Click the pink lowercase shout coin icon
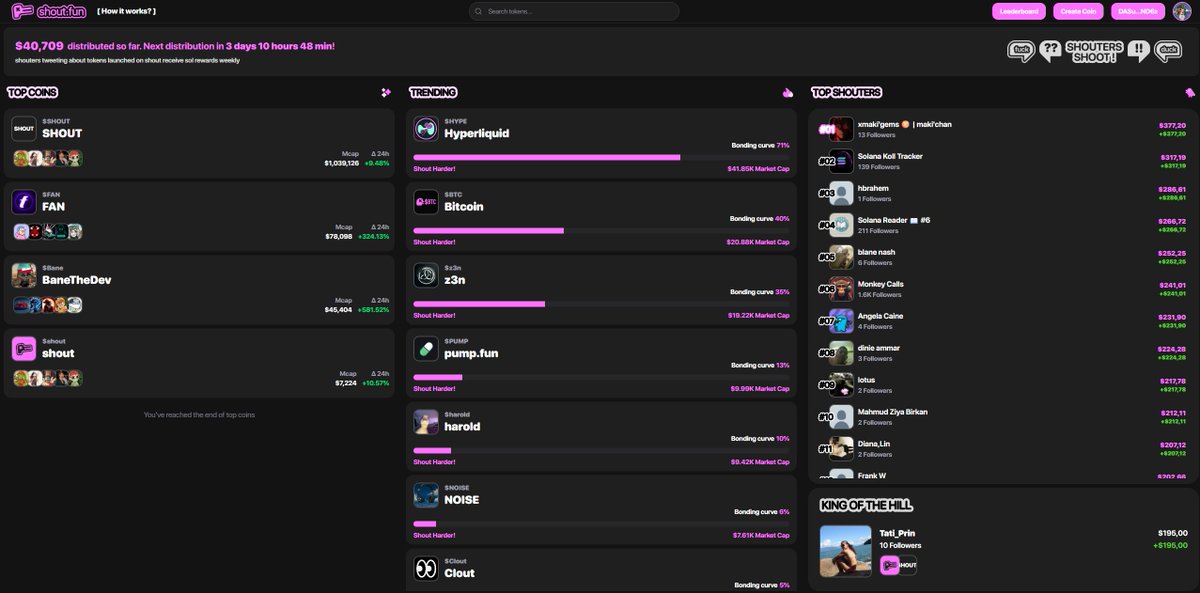 24,348
